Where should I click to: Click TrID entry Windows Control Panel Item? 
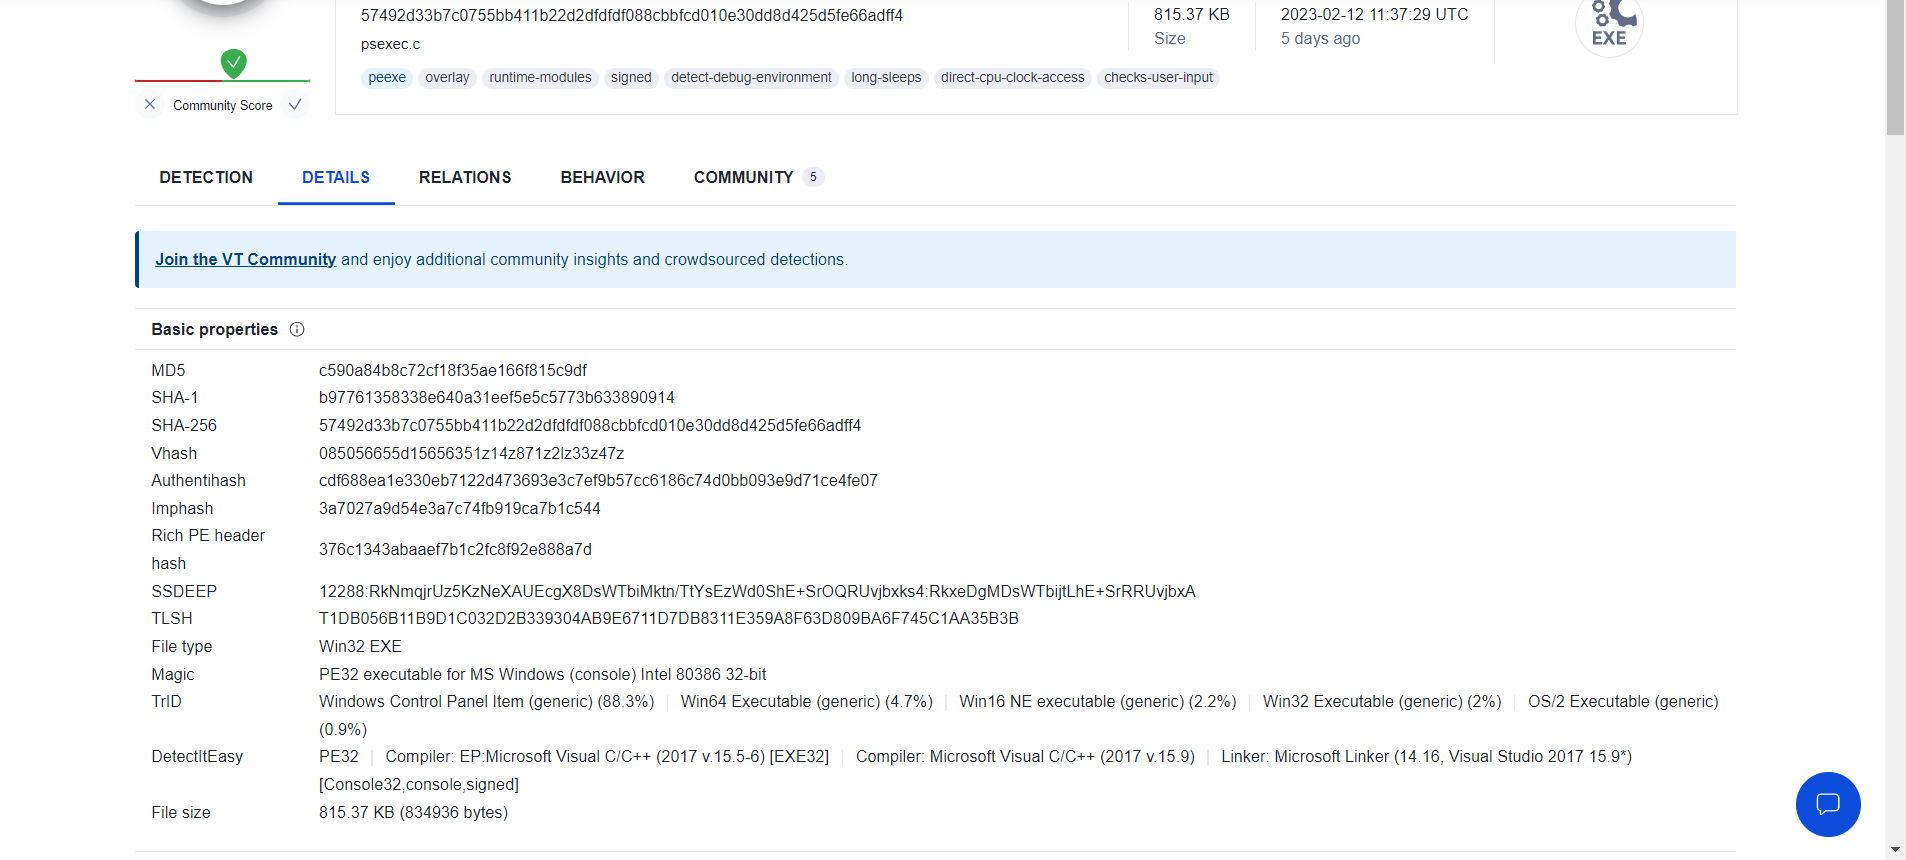487,701
